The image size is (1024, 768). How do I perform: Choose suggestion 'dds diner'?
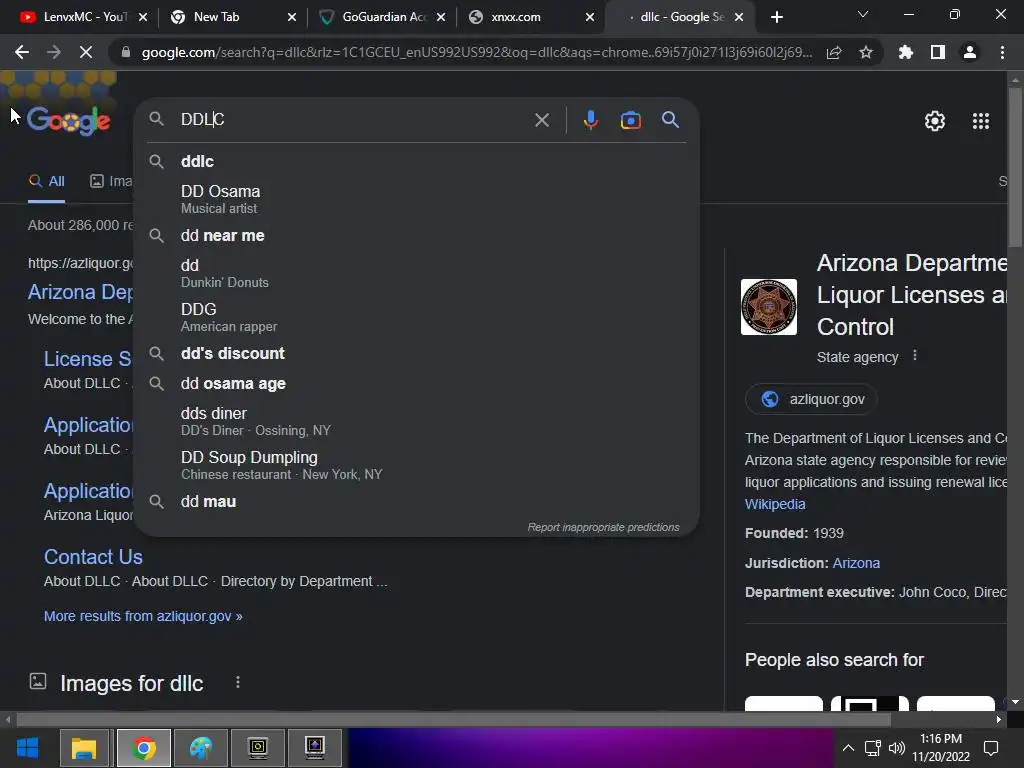417,421
